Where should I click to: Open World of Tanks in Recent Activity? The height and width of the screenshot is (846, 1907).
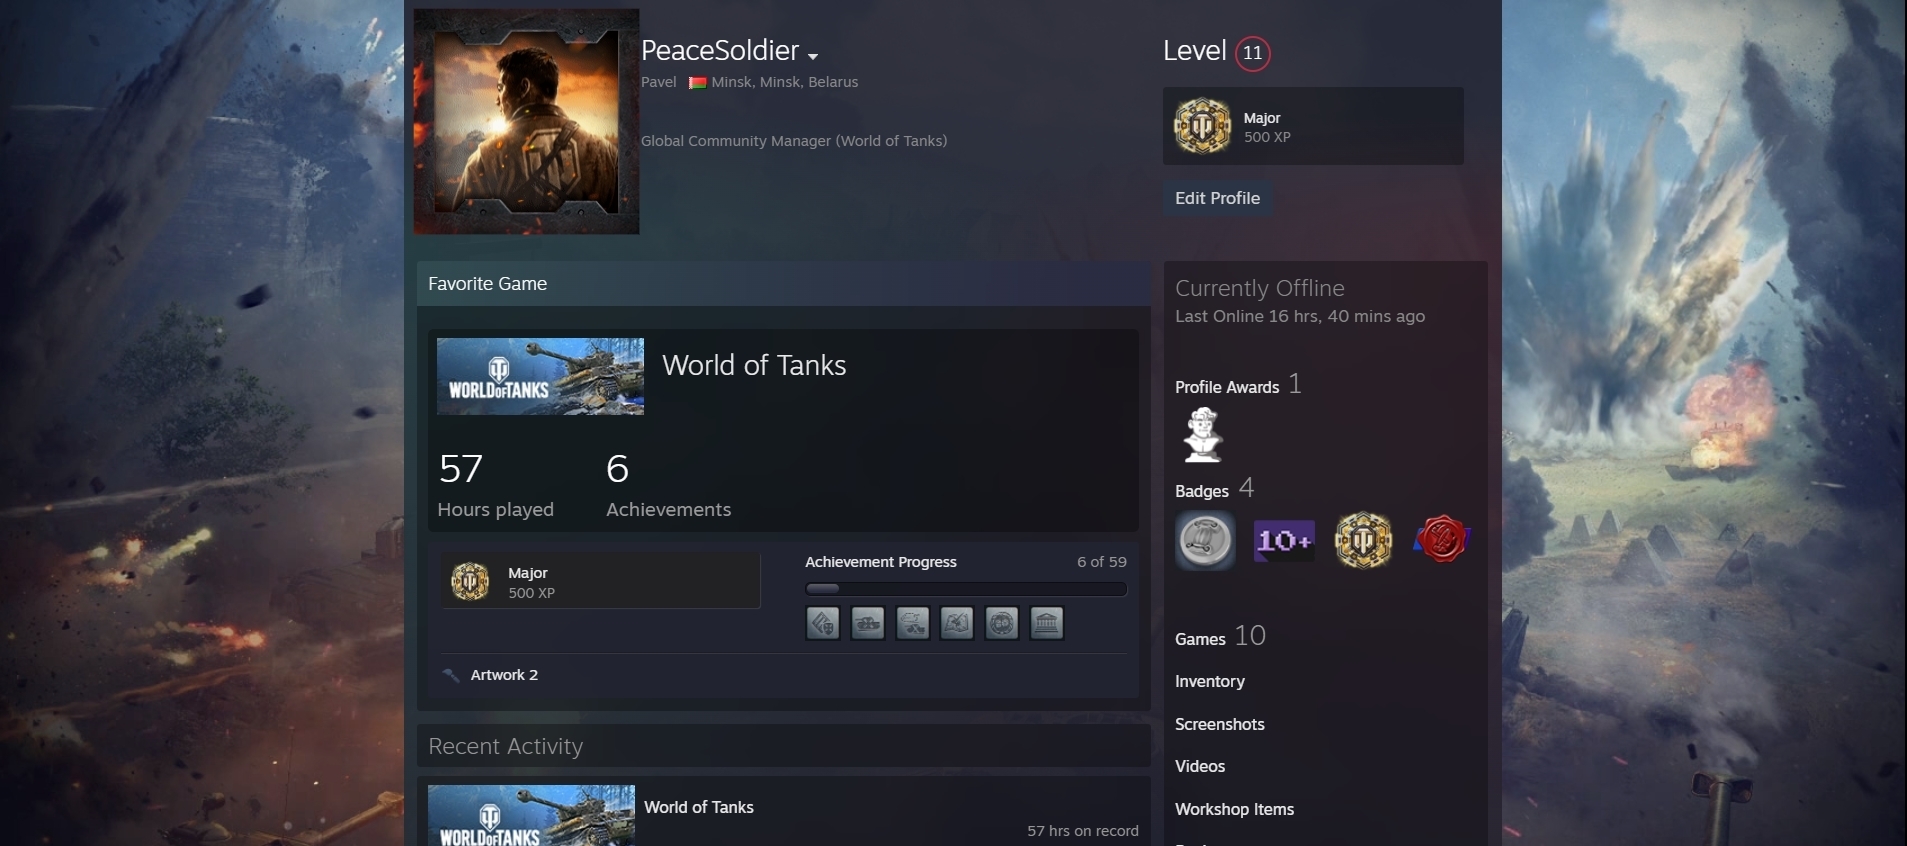tap(699, 807)
